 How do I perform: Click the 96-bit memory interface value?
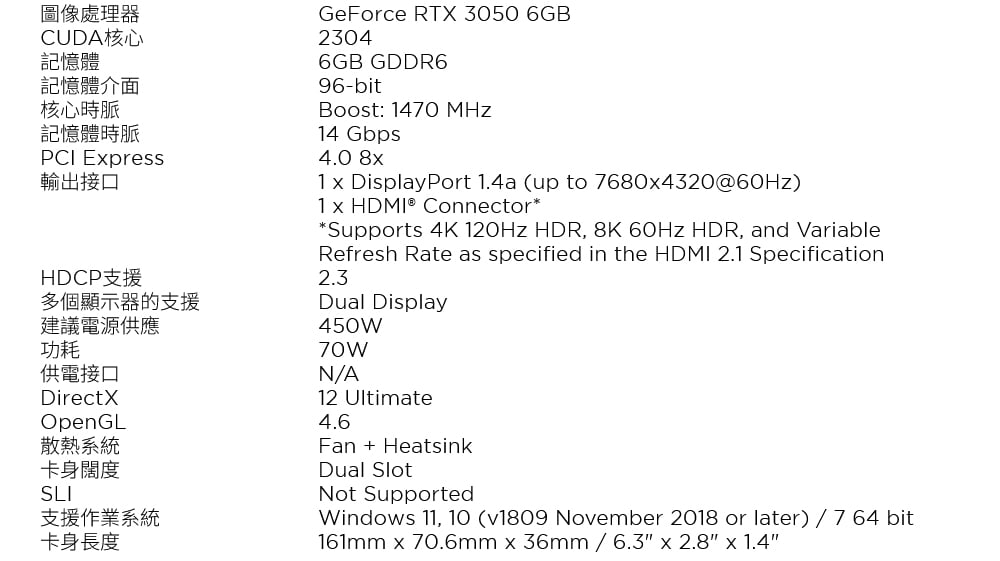349,86
